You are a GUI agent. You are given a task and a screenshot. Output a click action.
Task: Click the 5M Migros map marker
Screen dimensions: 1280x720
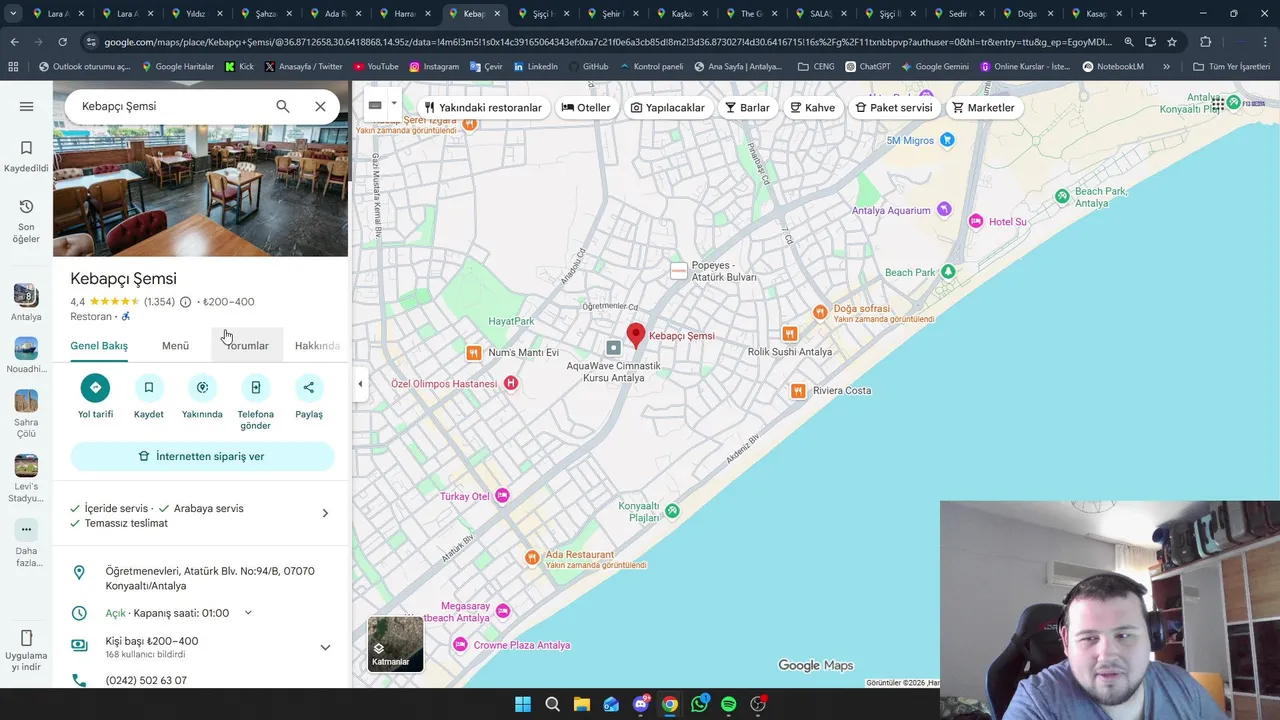pos(947,140)
